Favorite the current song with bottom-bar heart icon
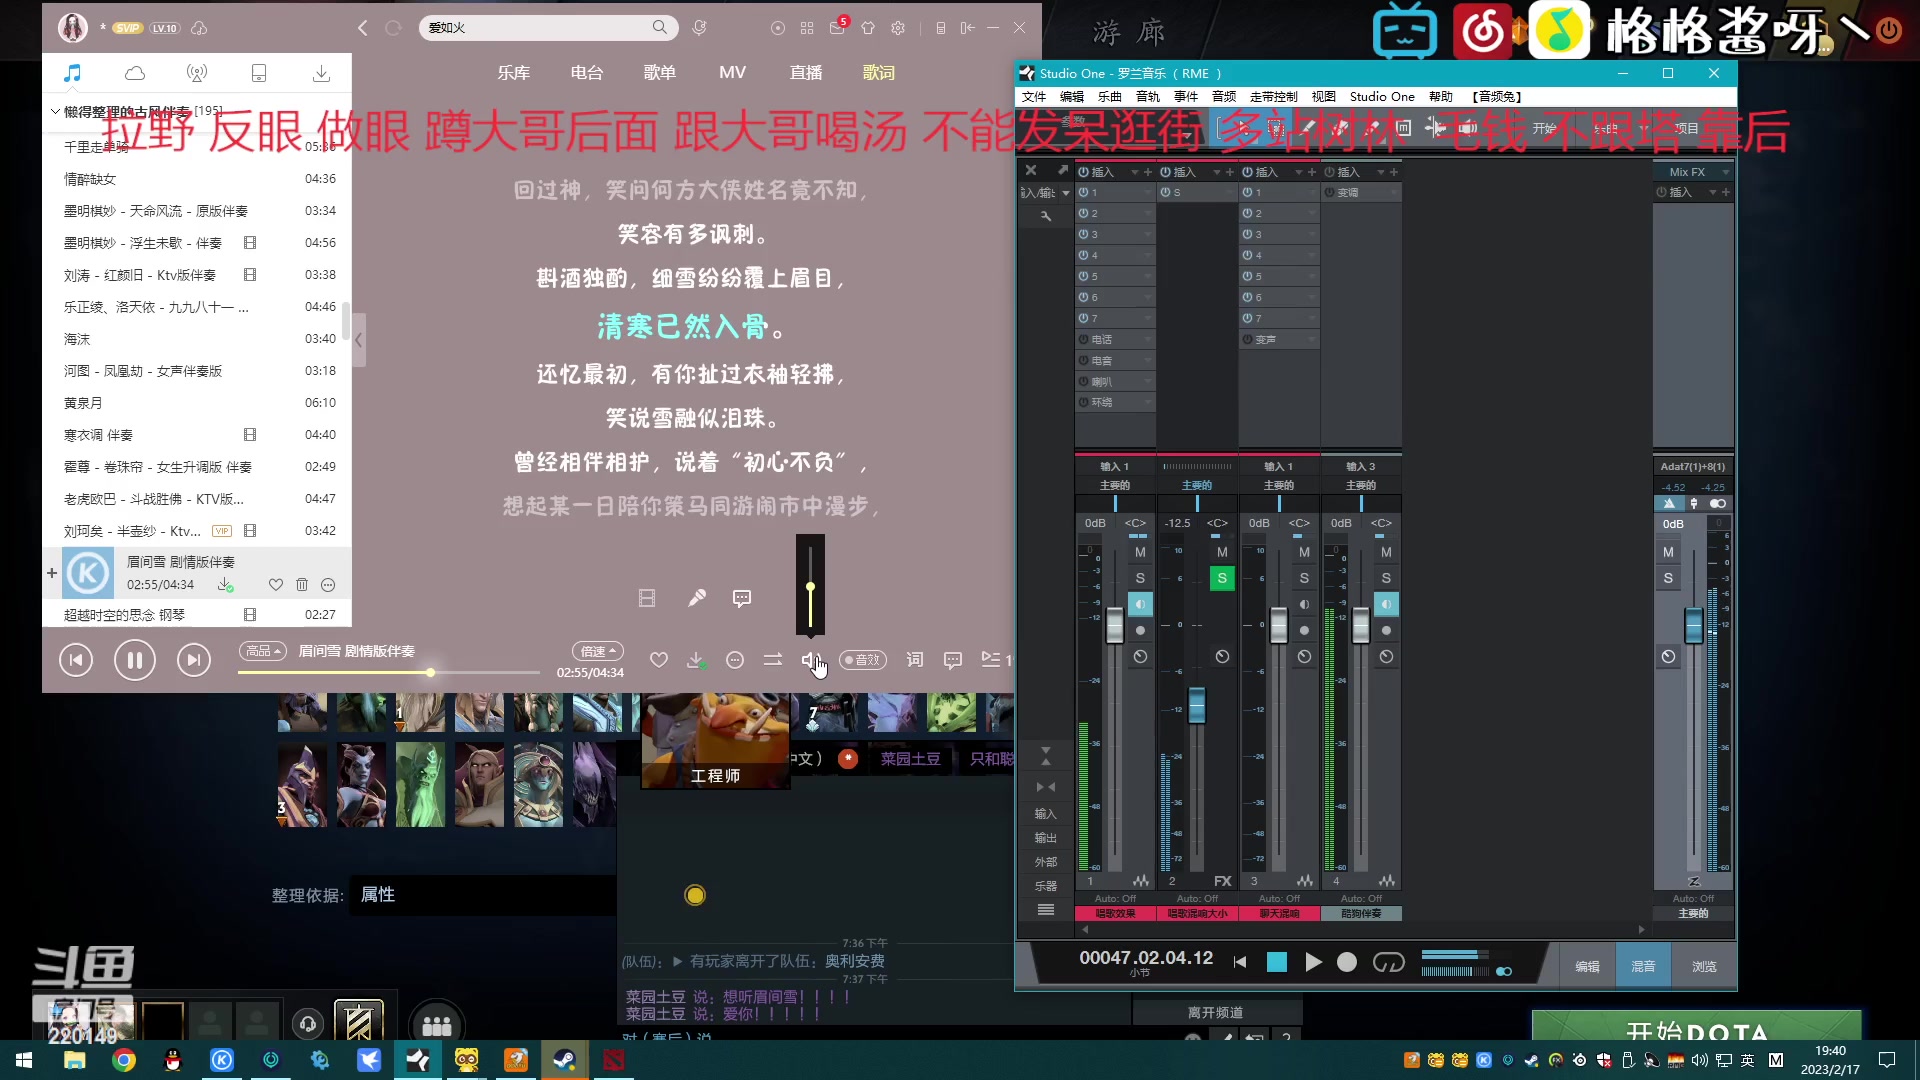The width and height of the screenshot is (1920, 1080). [658, 660]
